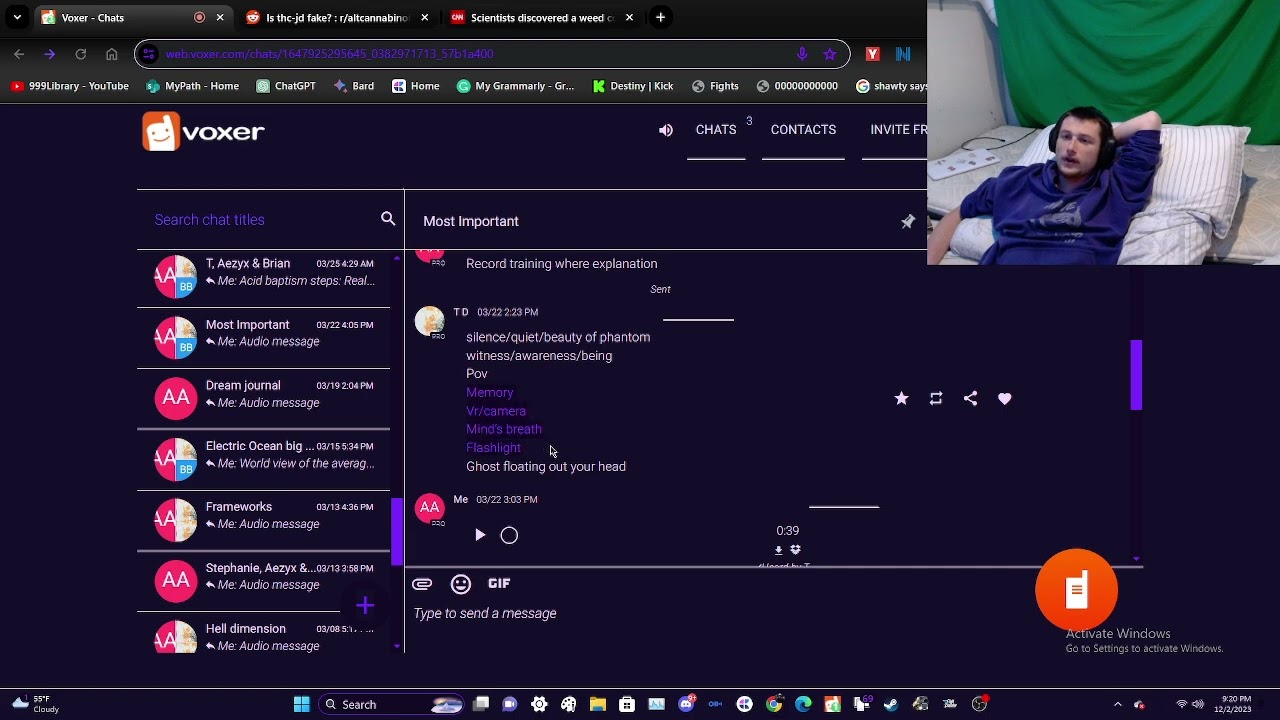1280x720 pixels.
Task: Open the weather widget showing 55°F
Action: point(37,704)
